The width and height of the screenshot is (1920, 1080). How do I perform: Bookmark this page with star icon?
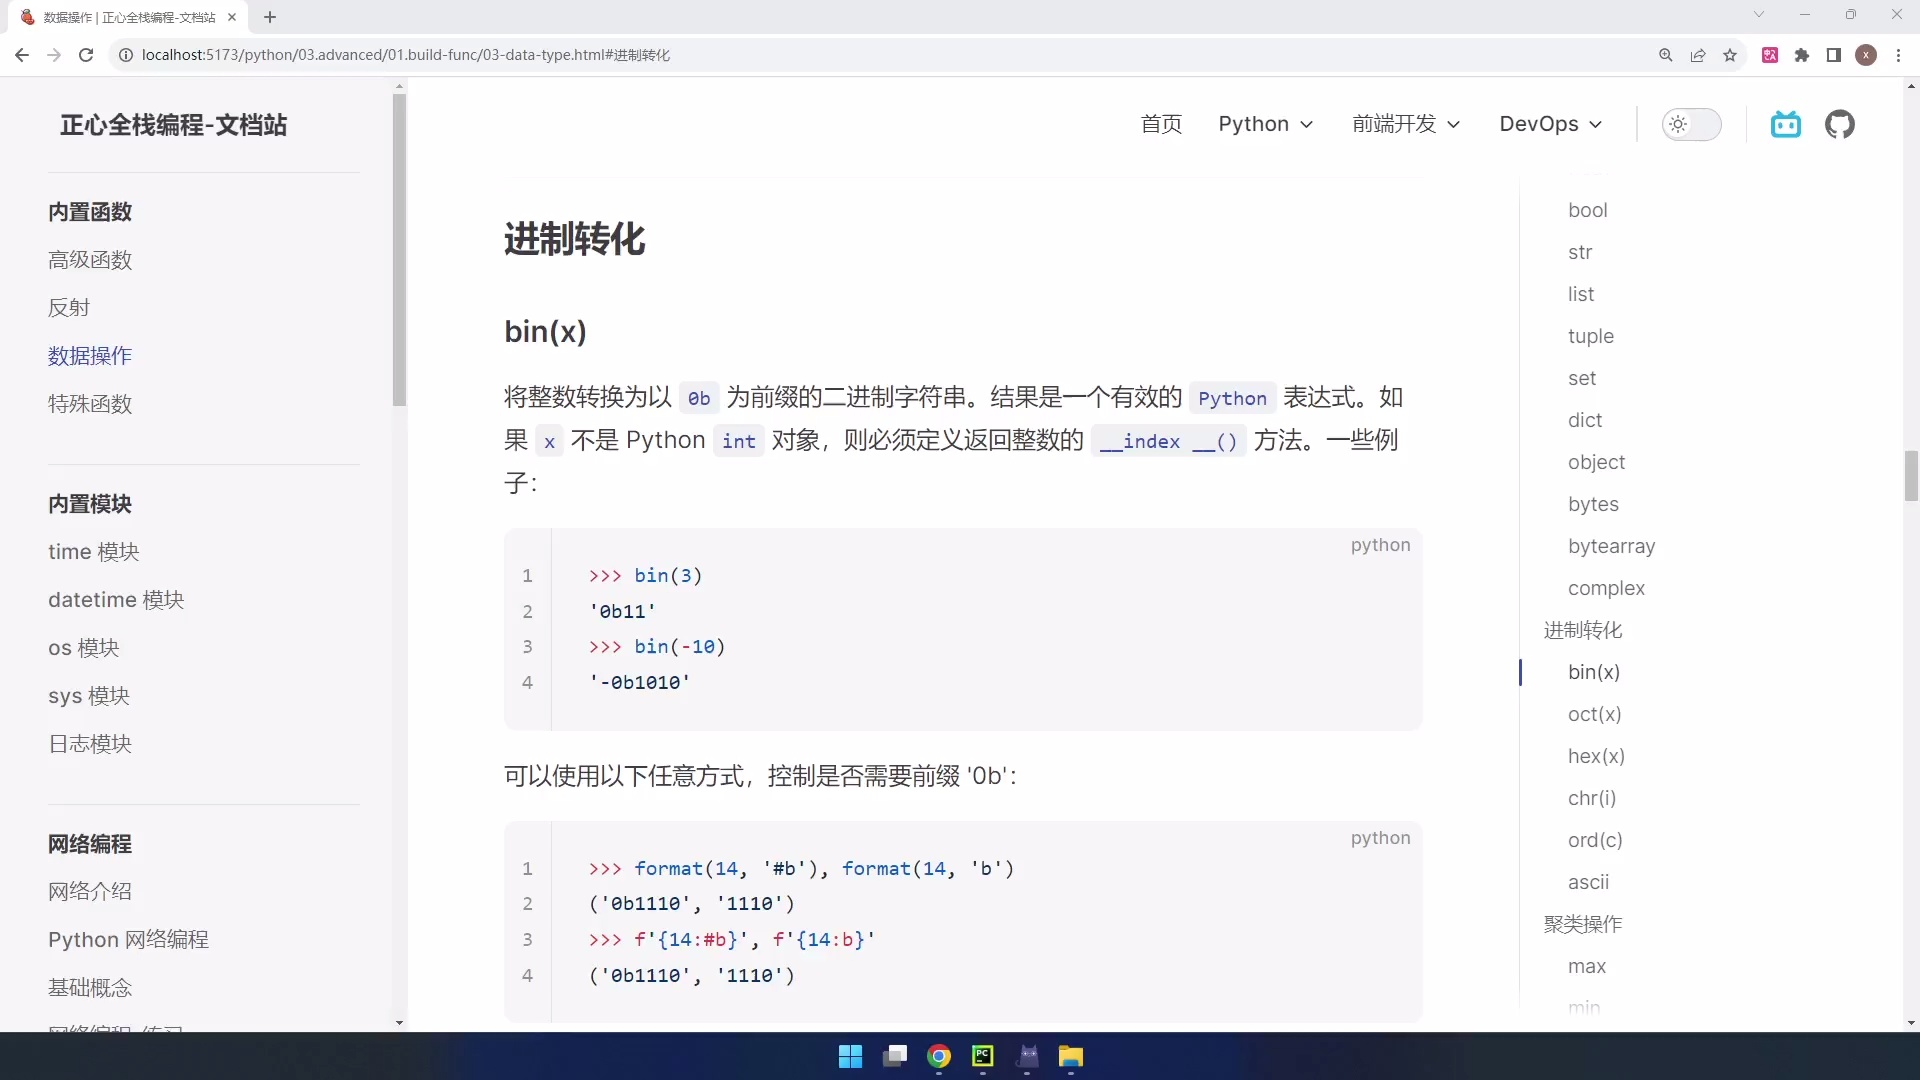pyautogui.click(x=1730, y=55)
